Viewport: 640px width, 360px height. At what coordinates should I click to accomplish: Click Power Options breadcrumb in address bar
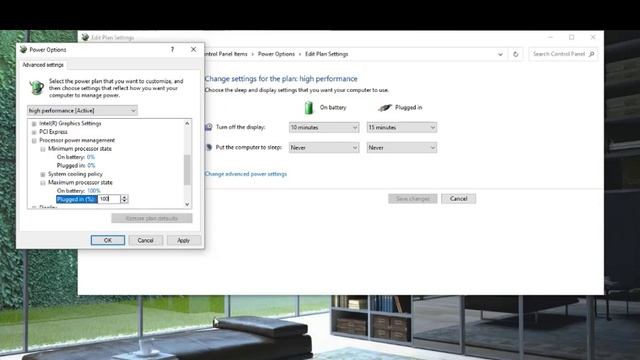276,54
